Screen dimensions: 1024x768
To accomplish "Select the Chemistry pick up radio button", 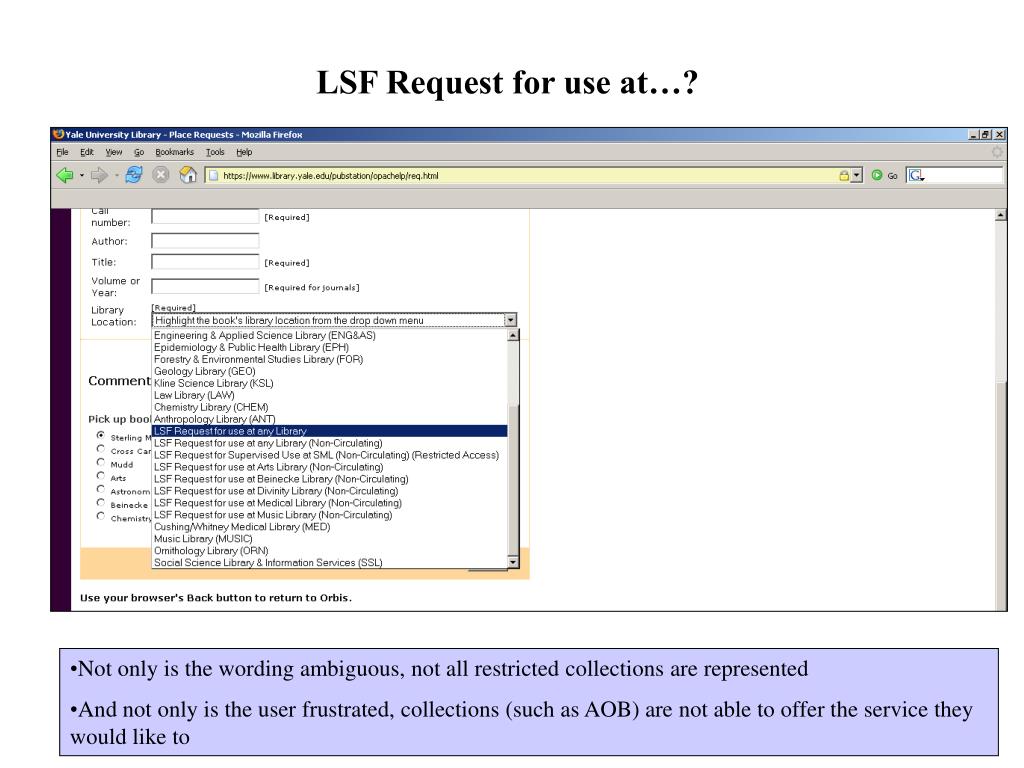I will pyautogui.click(x=101, y=516).
